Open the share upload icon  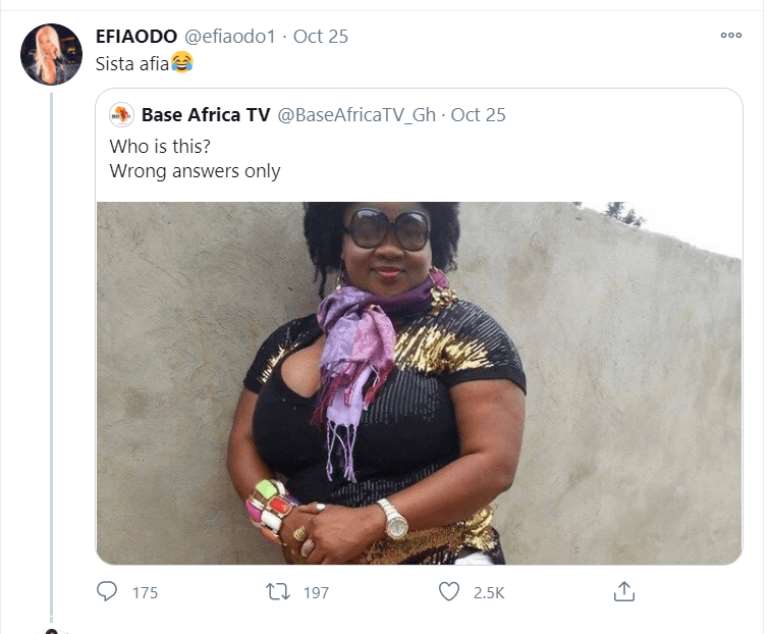(624, 591)
